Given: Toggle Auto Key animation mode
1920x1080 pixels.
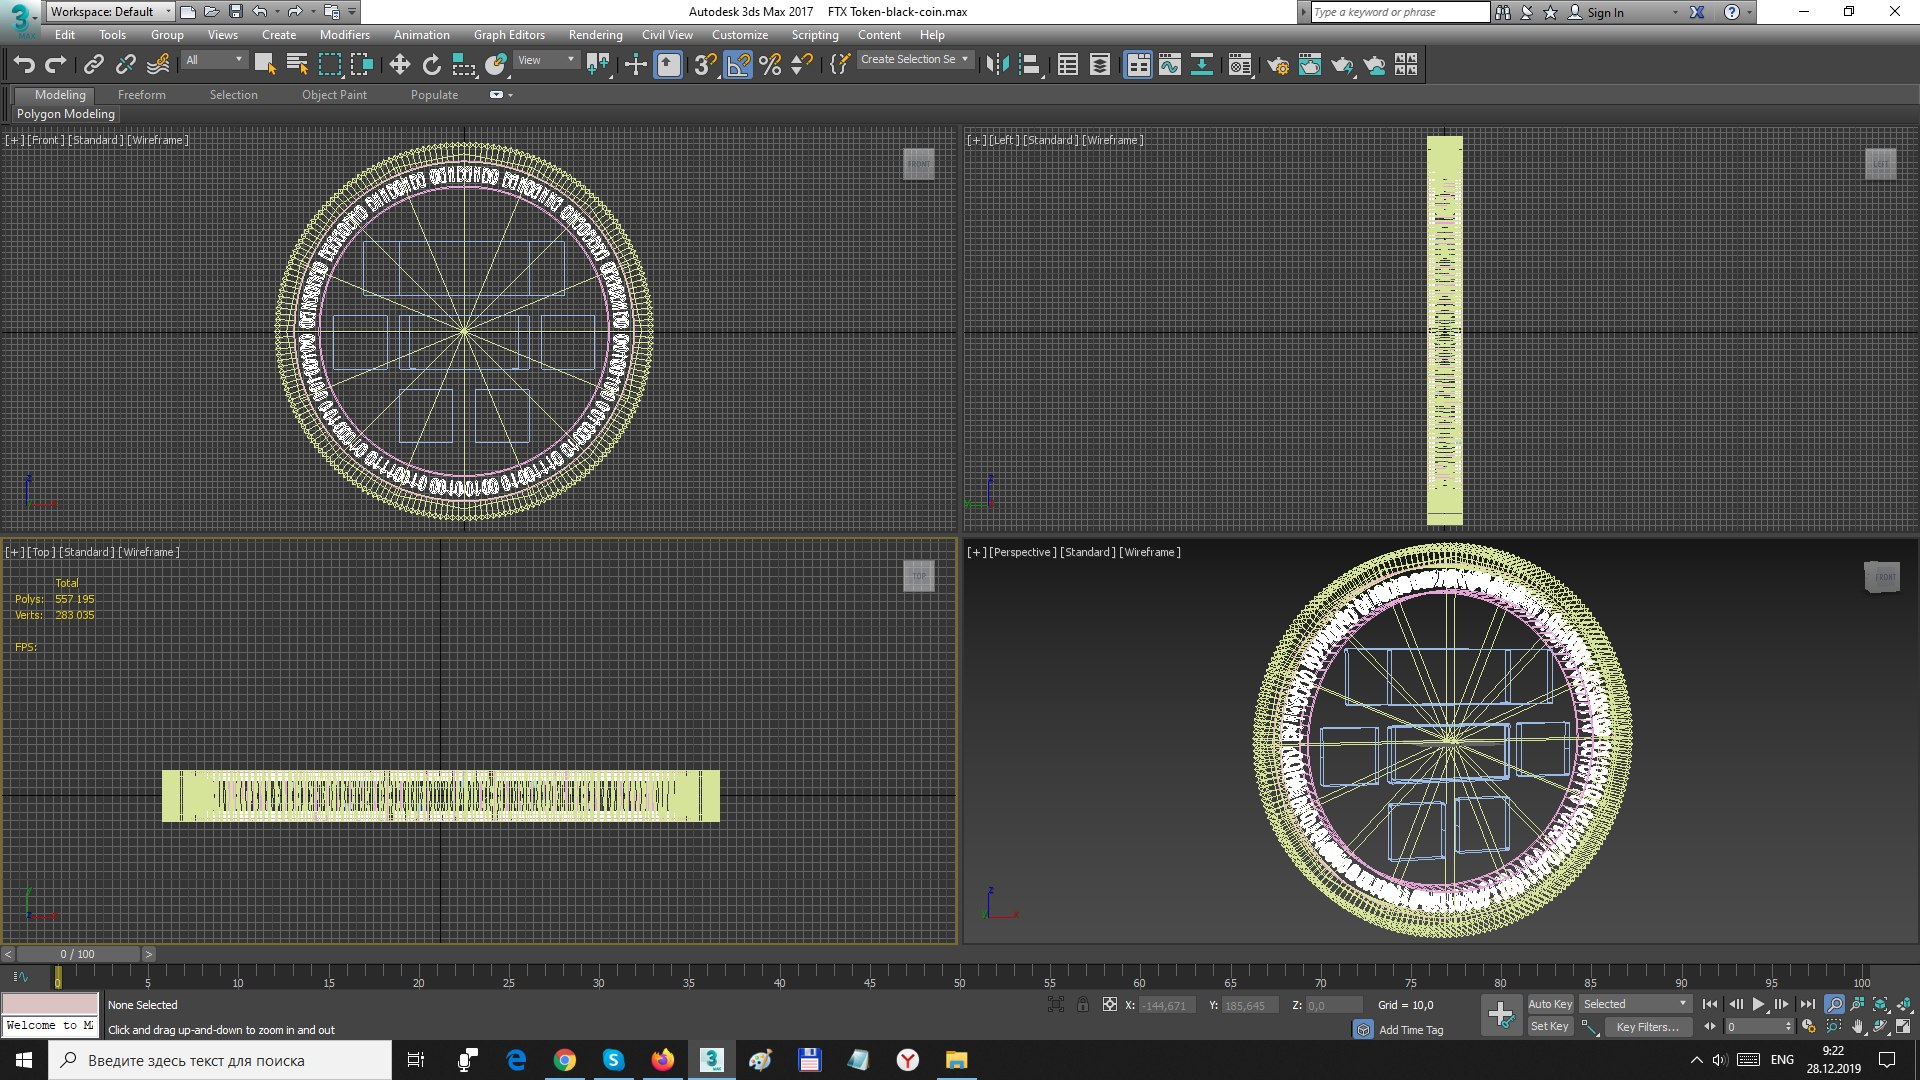Looking at the screenshot, I should pyautogui.click(x=1550, y=1004).
